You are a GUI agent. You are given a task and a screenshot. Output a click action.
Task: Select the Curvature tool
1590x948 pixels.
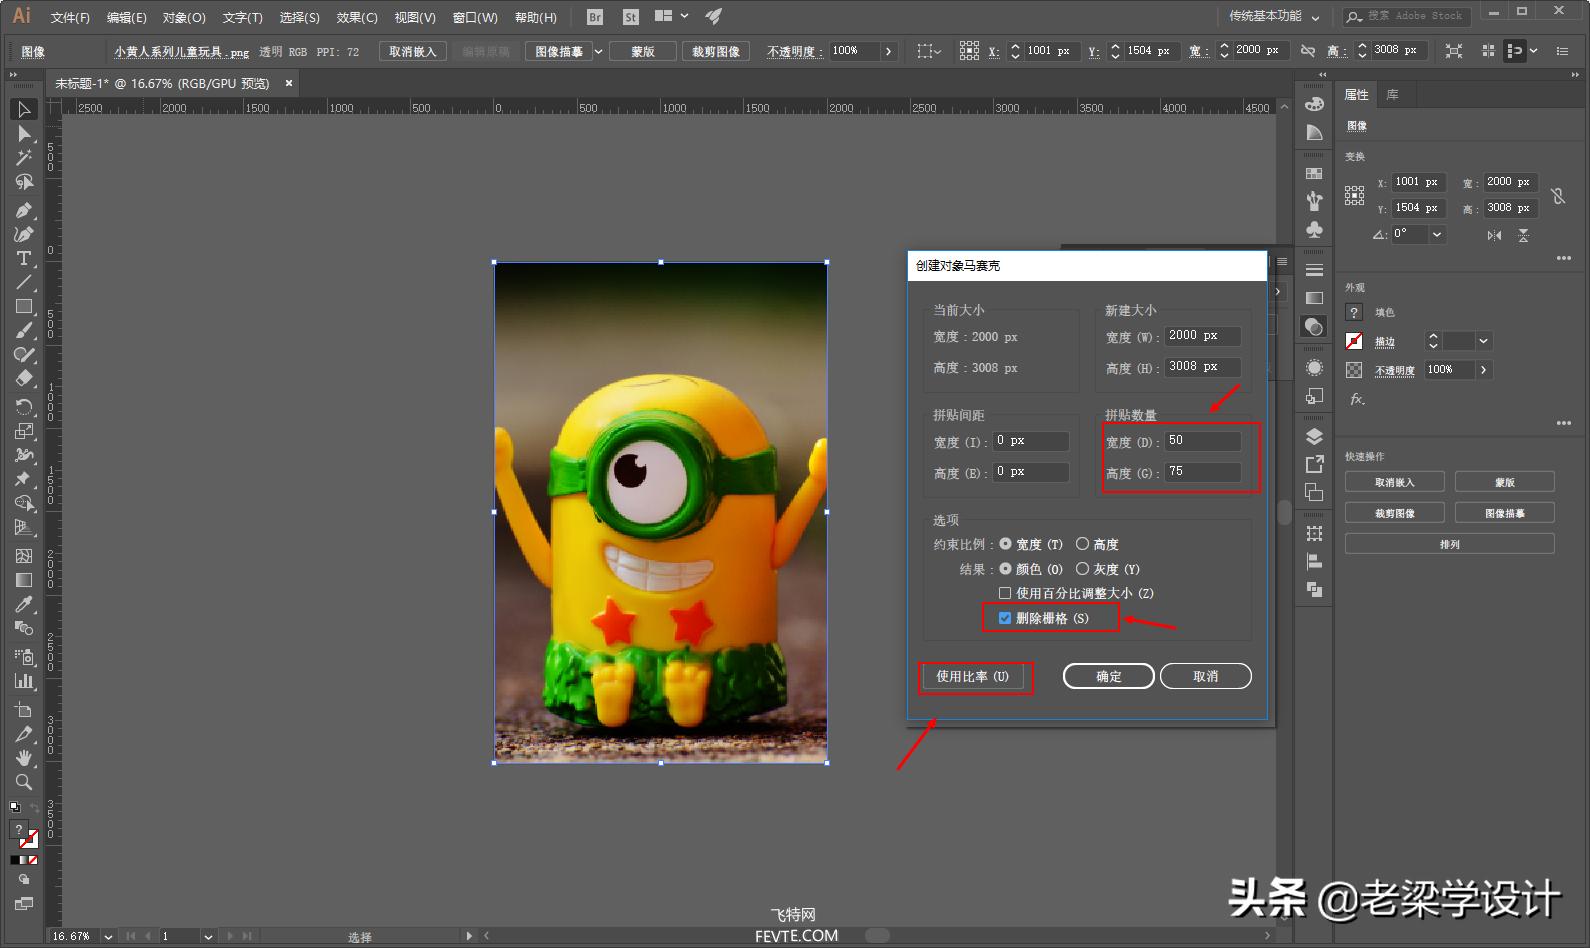24,234
